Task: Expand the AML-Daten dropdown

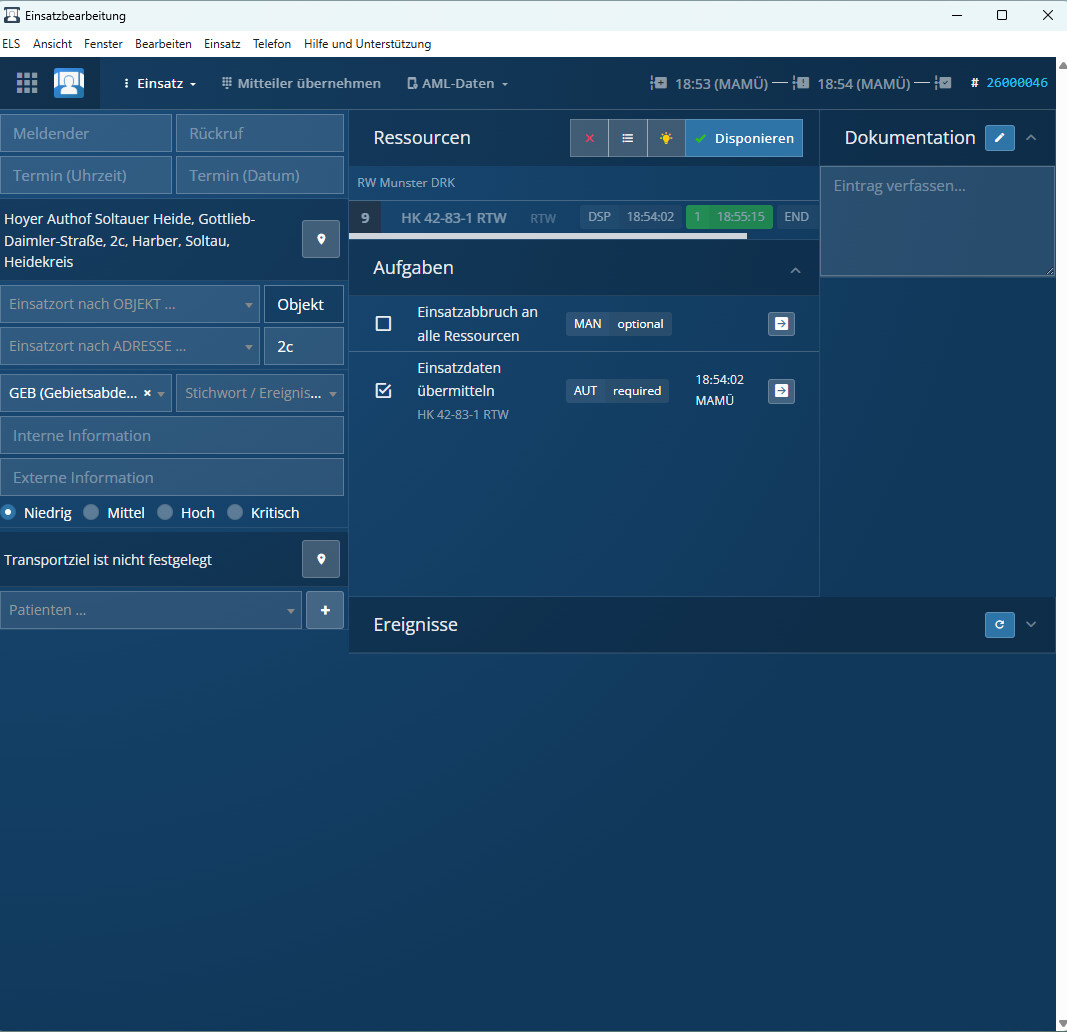Action: coord(458,84)
